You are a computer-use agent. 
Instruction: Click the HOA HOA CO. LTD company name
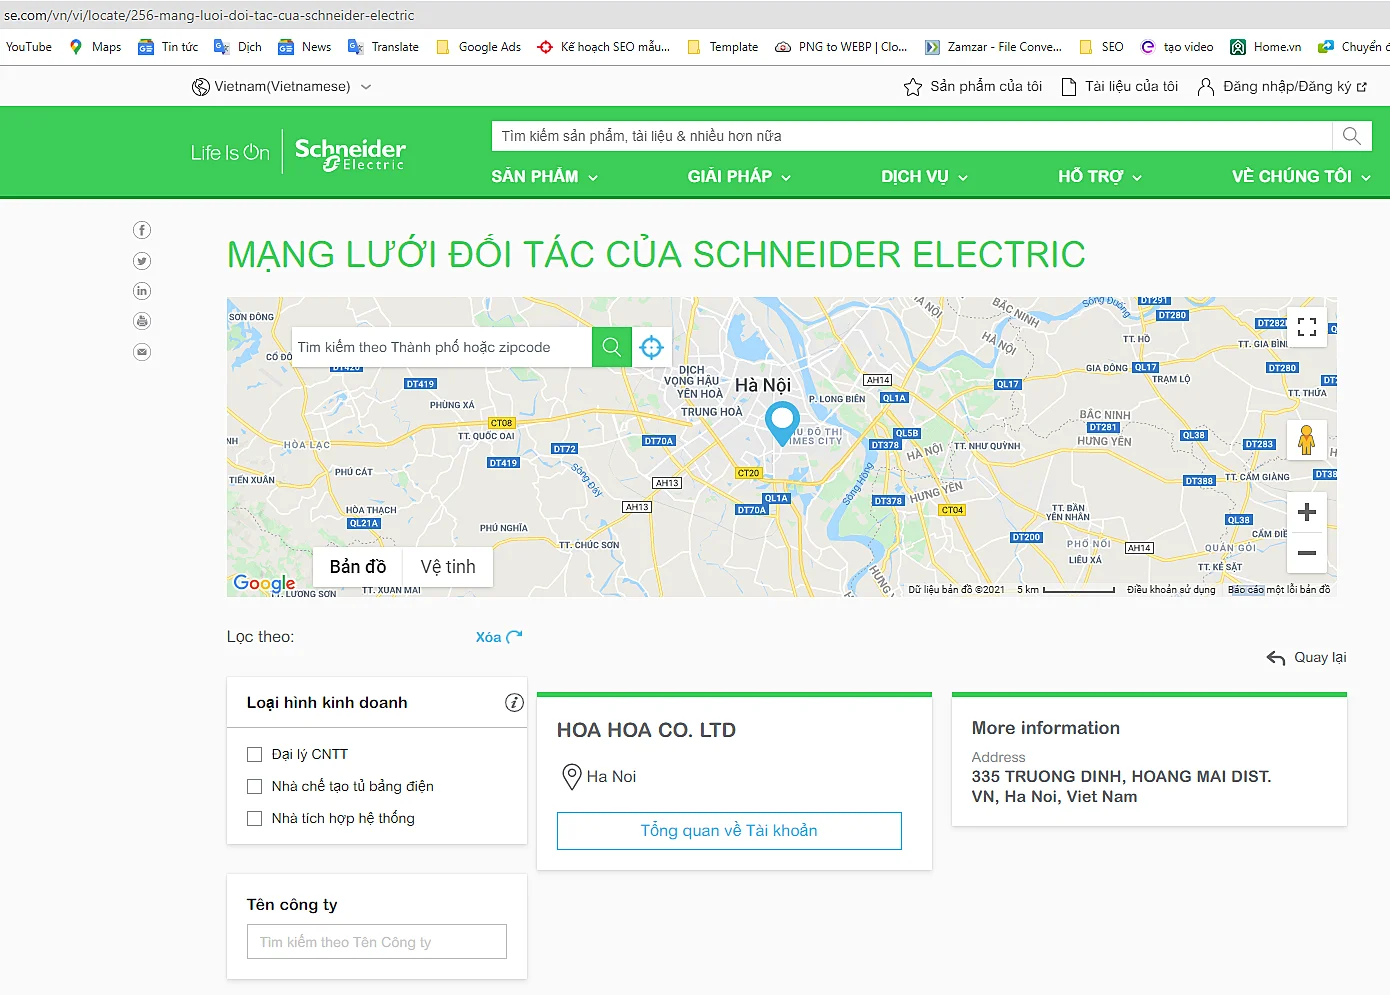(x=646, y=730)
